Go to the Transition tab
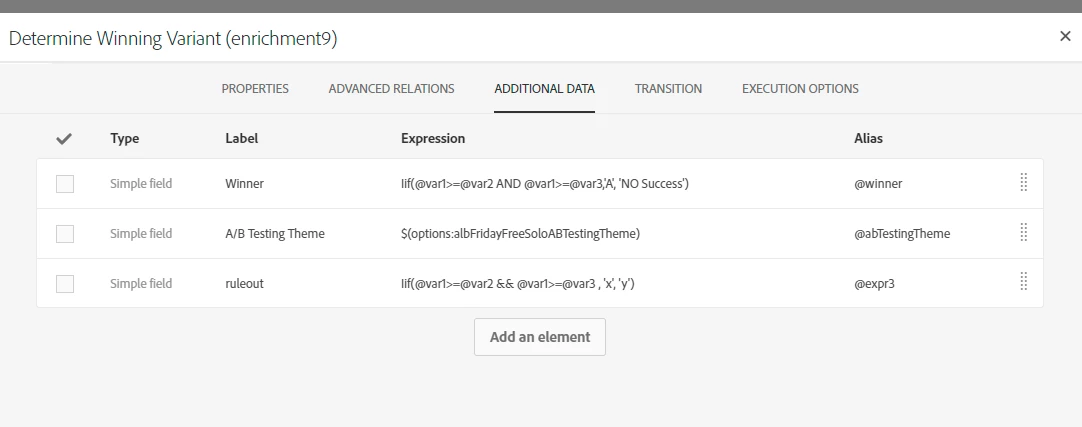The height and width of the screenshot is (427, 1082). pyautogui.click(x=668, y=88)
